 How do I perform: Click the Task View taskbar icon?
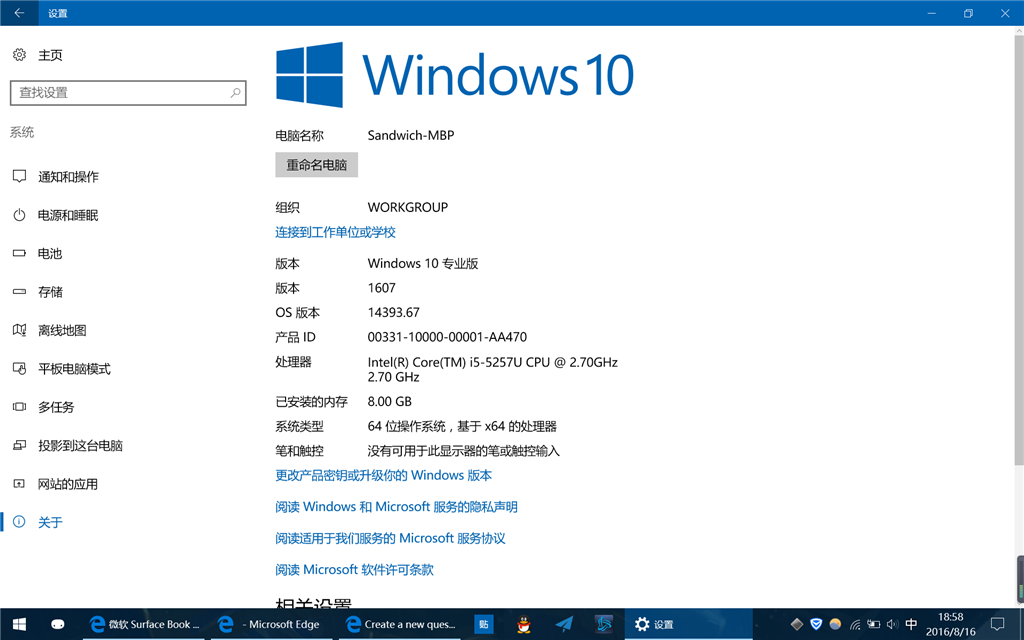click(x=57, y=624)
